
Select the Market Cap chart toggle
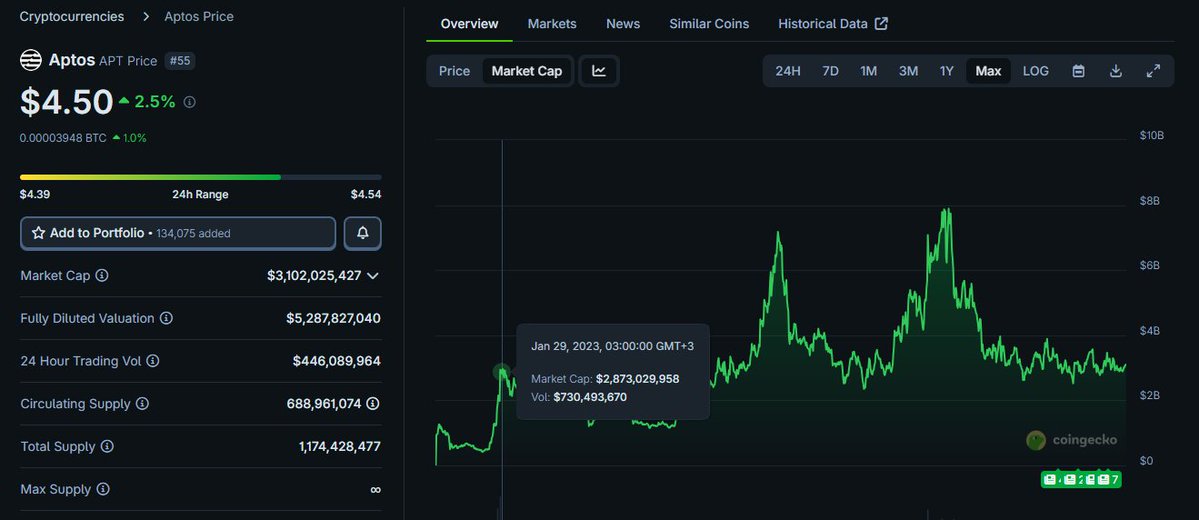click(x=527, y=71)
